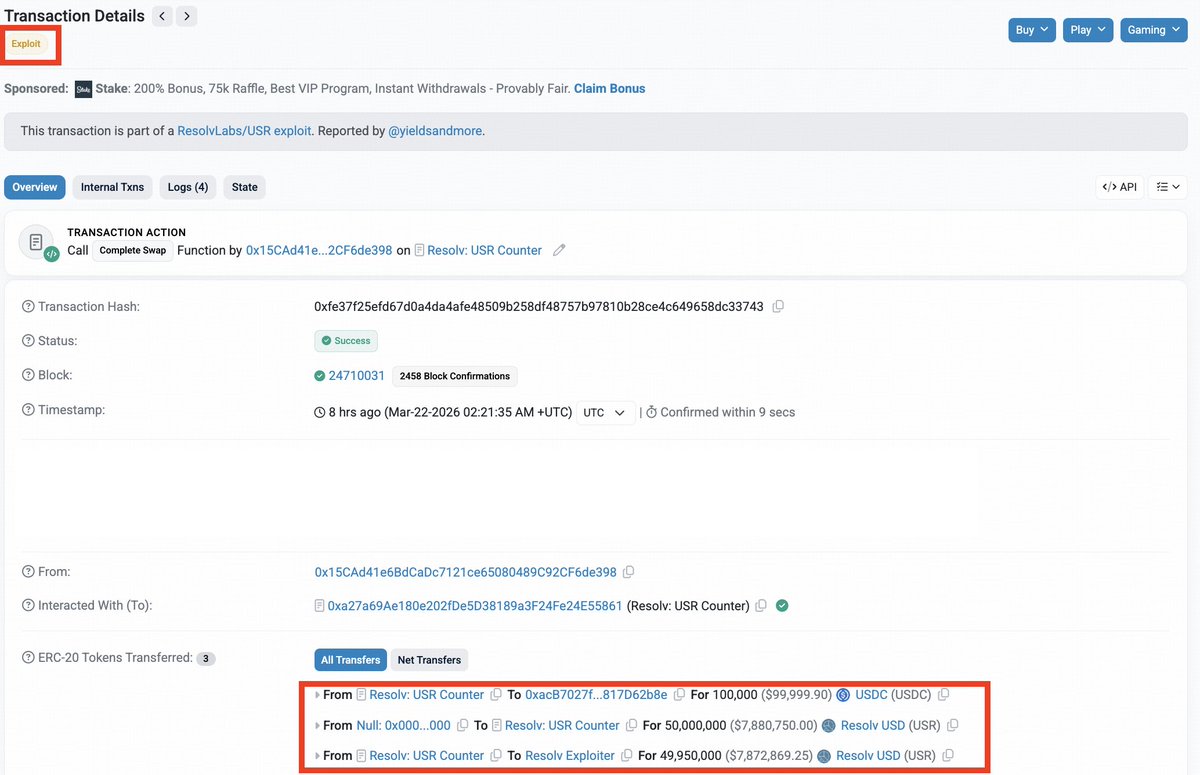Click the edit pencil beside Resolv: USR Counter
The height and width of the screenshot is (775, 1200).
559,250
